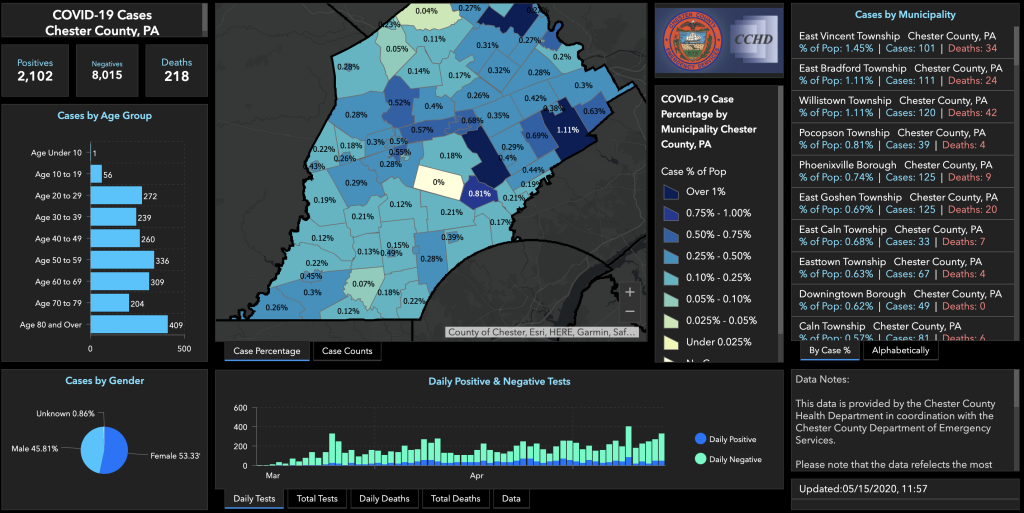Click the Under 0.025% legend swatch

[x=671, y=343]
